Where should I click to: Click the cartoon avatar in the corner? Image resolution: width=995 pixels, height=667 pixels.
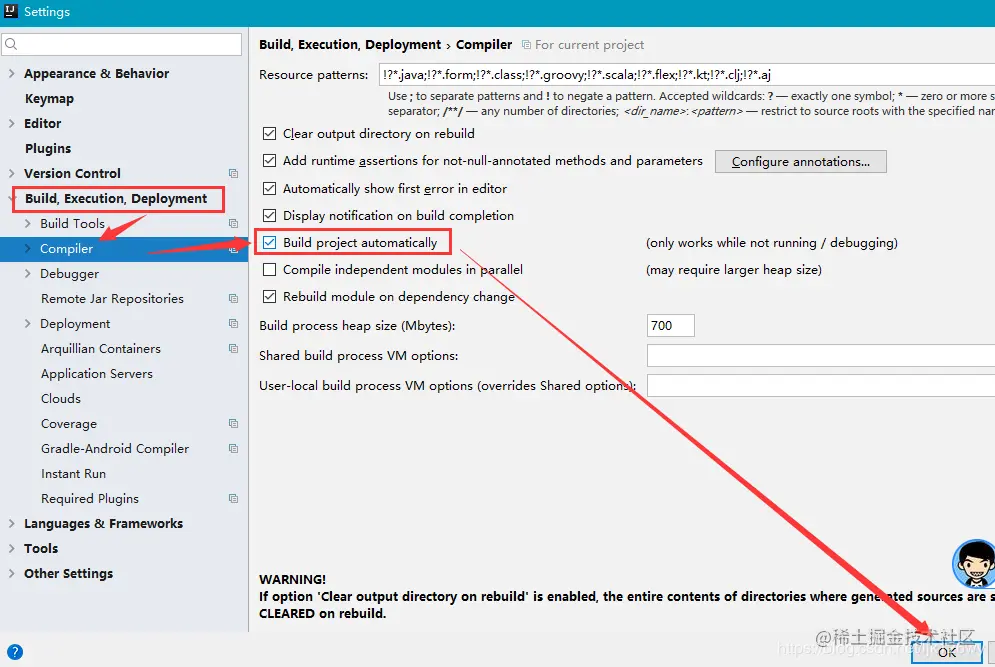click(x=974, y=563)
